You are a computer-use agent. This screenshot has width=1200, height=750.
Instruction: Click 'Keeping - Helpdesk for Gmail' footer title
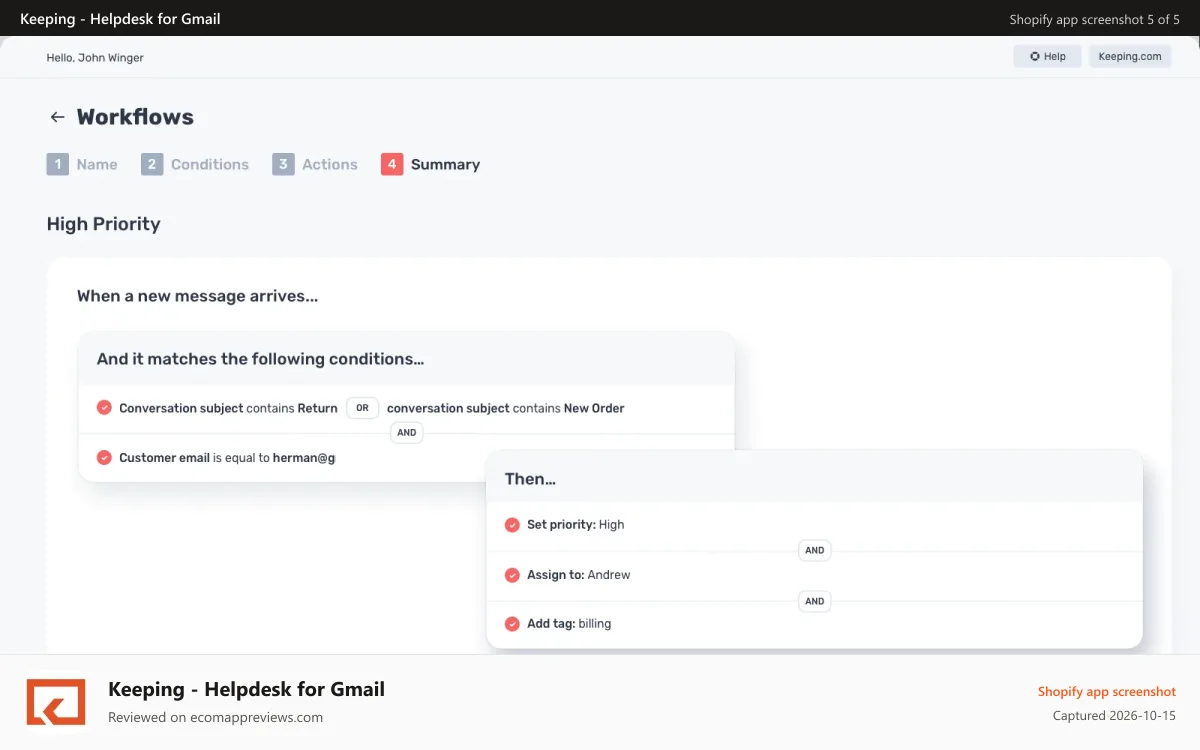point(246,689)
